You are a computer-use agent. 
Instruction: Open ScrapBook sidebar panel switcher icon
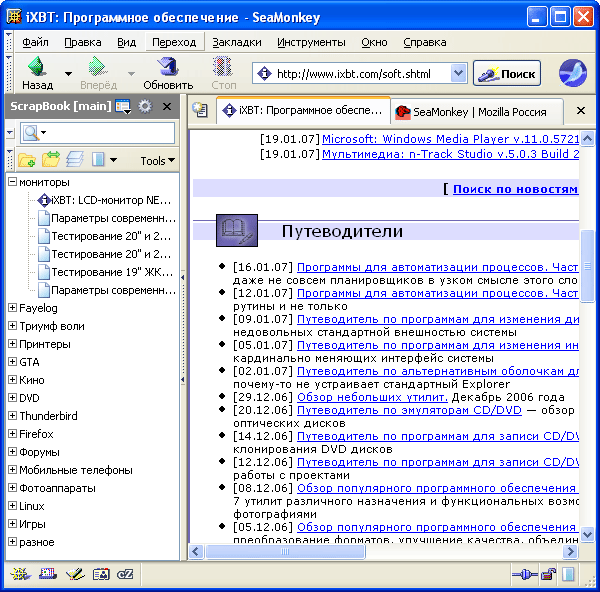123,106
